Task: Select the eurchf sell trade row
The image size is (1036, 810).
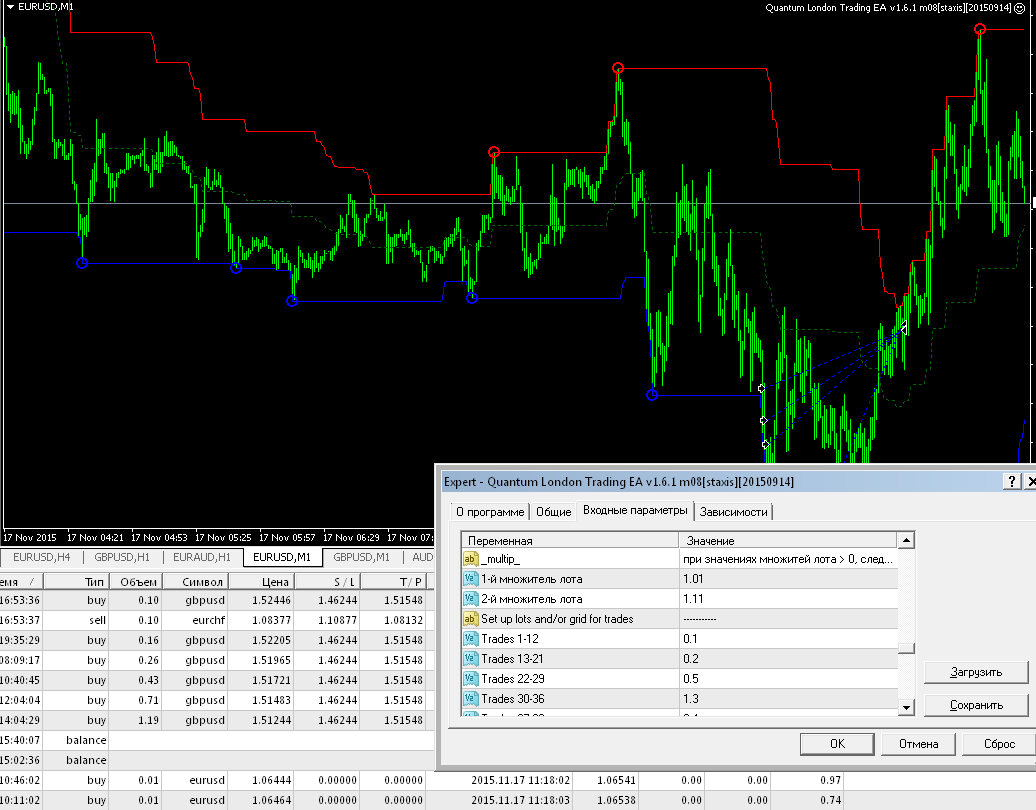Action: (x=217, y=620)
